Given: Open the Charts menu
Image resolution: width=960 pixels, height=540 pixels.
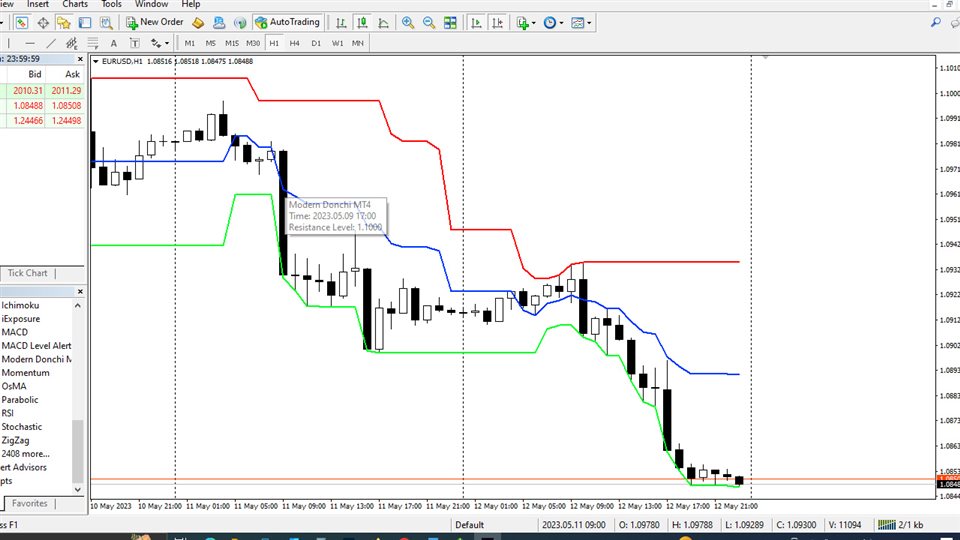Looking at the screenshot, I should point(75,4).
